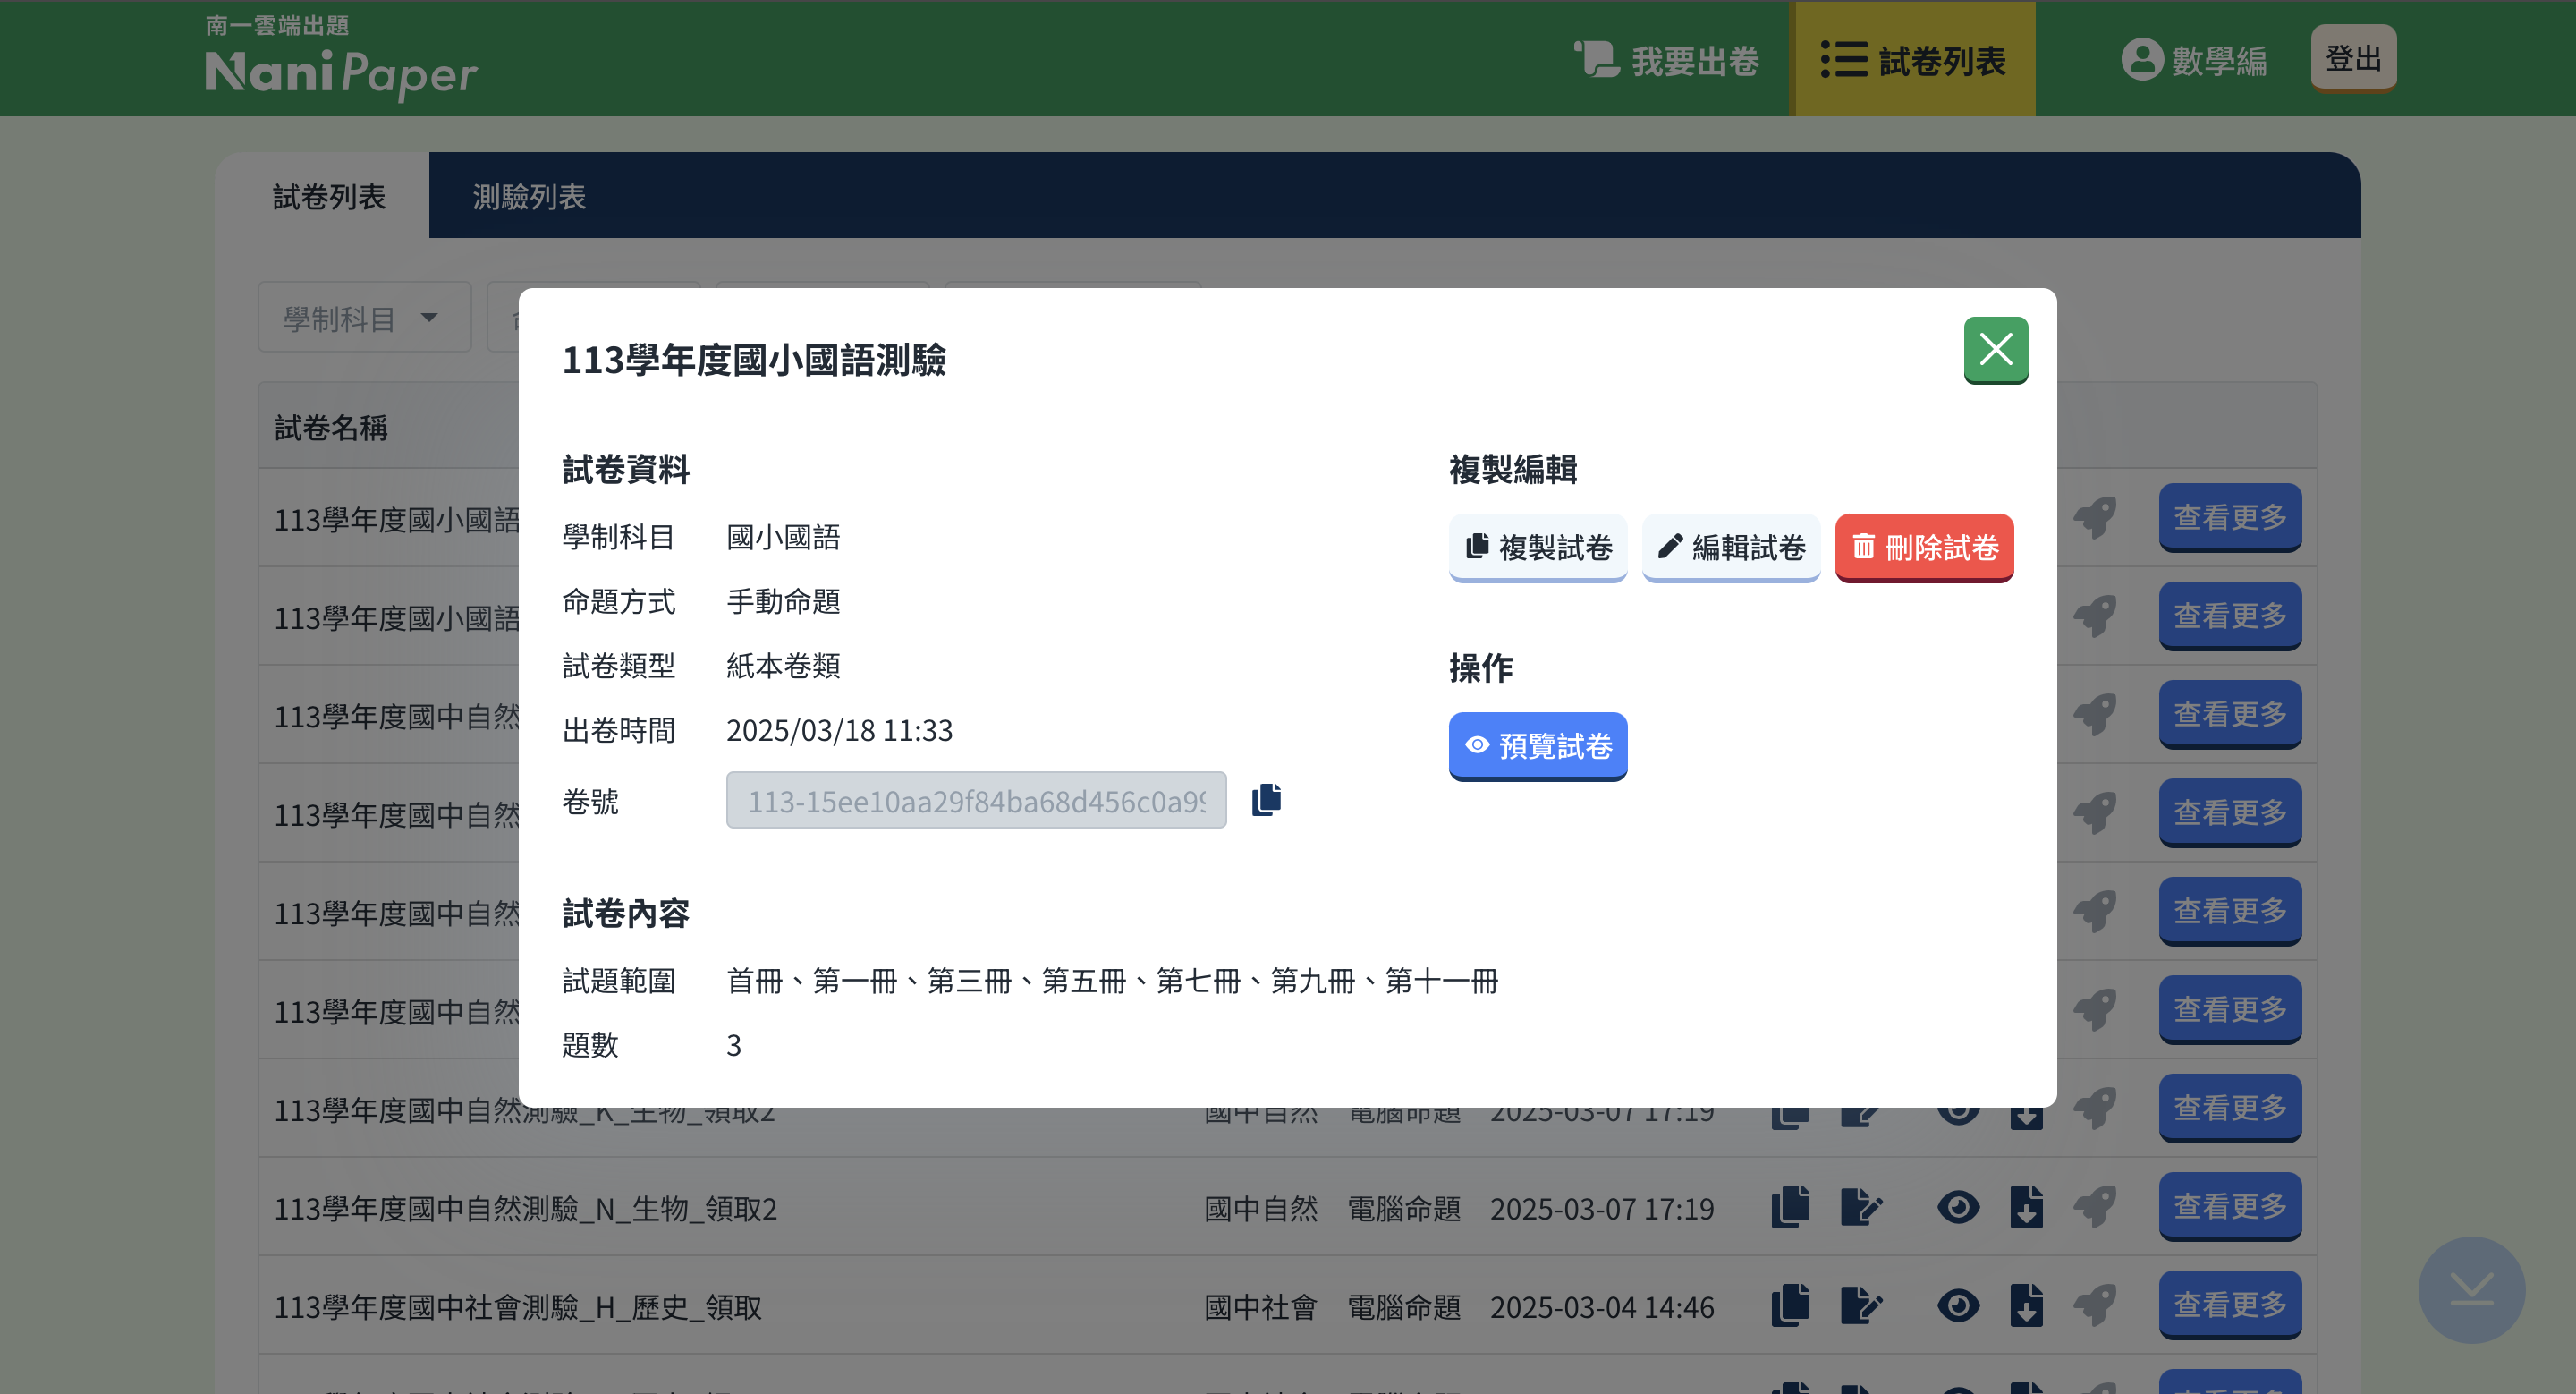Click date 2025-03-04 14:46 cell
This screenshot has height=1394, width=2576.
pyautogui.click(x=1602, y=1307)
